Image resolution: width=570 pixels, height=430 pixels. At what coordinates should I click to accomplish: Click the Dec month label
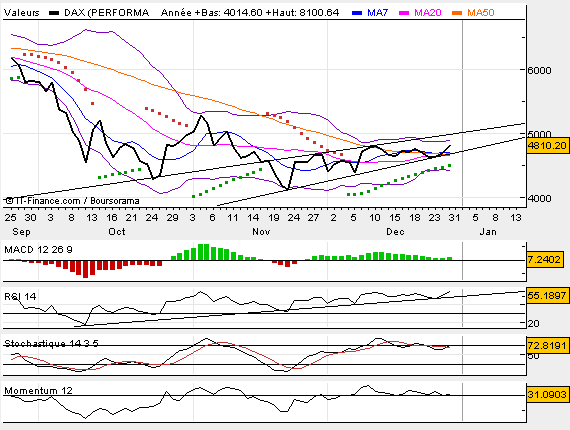[395, 232]
